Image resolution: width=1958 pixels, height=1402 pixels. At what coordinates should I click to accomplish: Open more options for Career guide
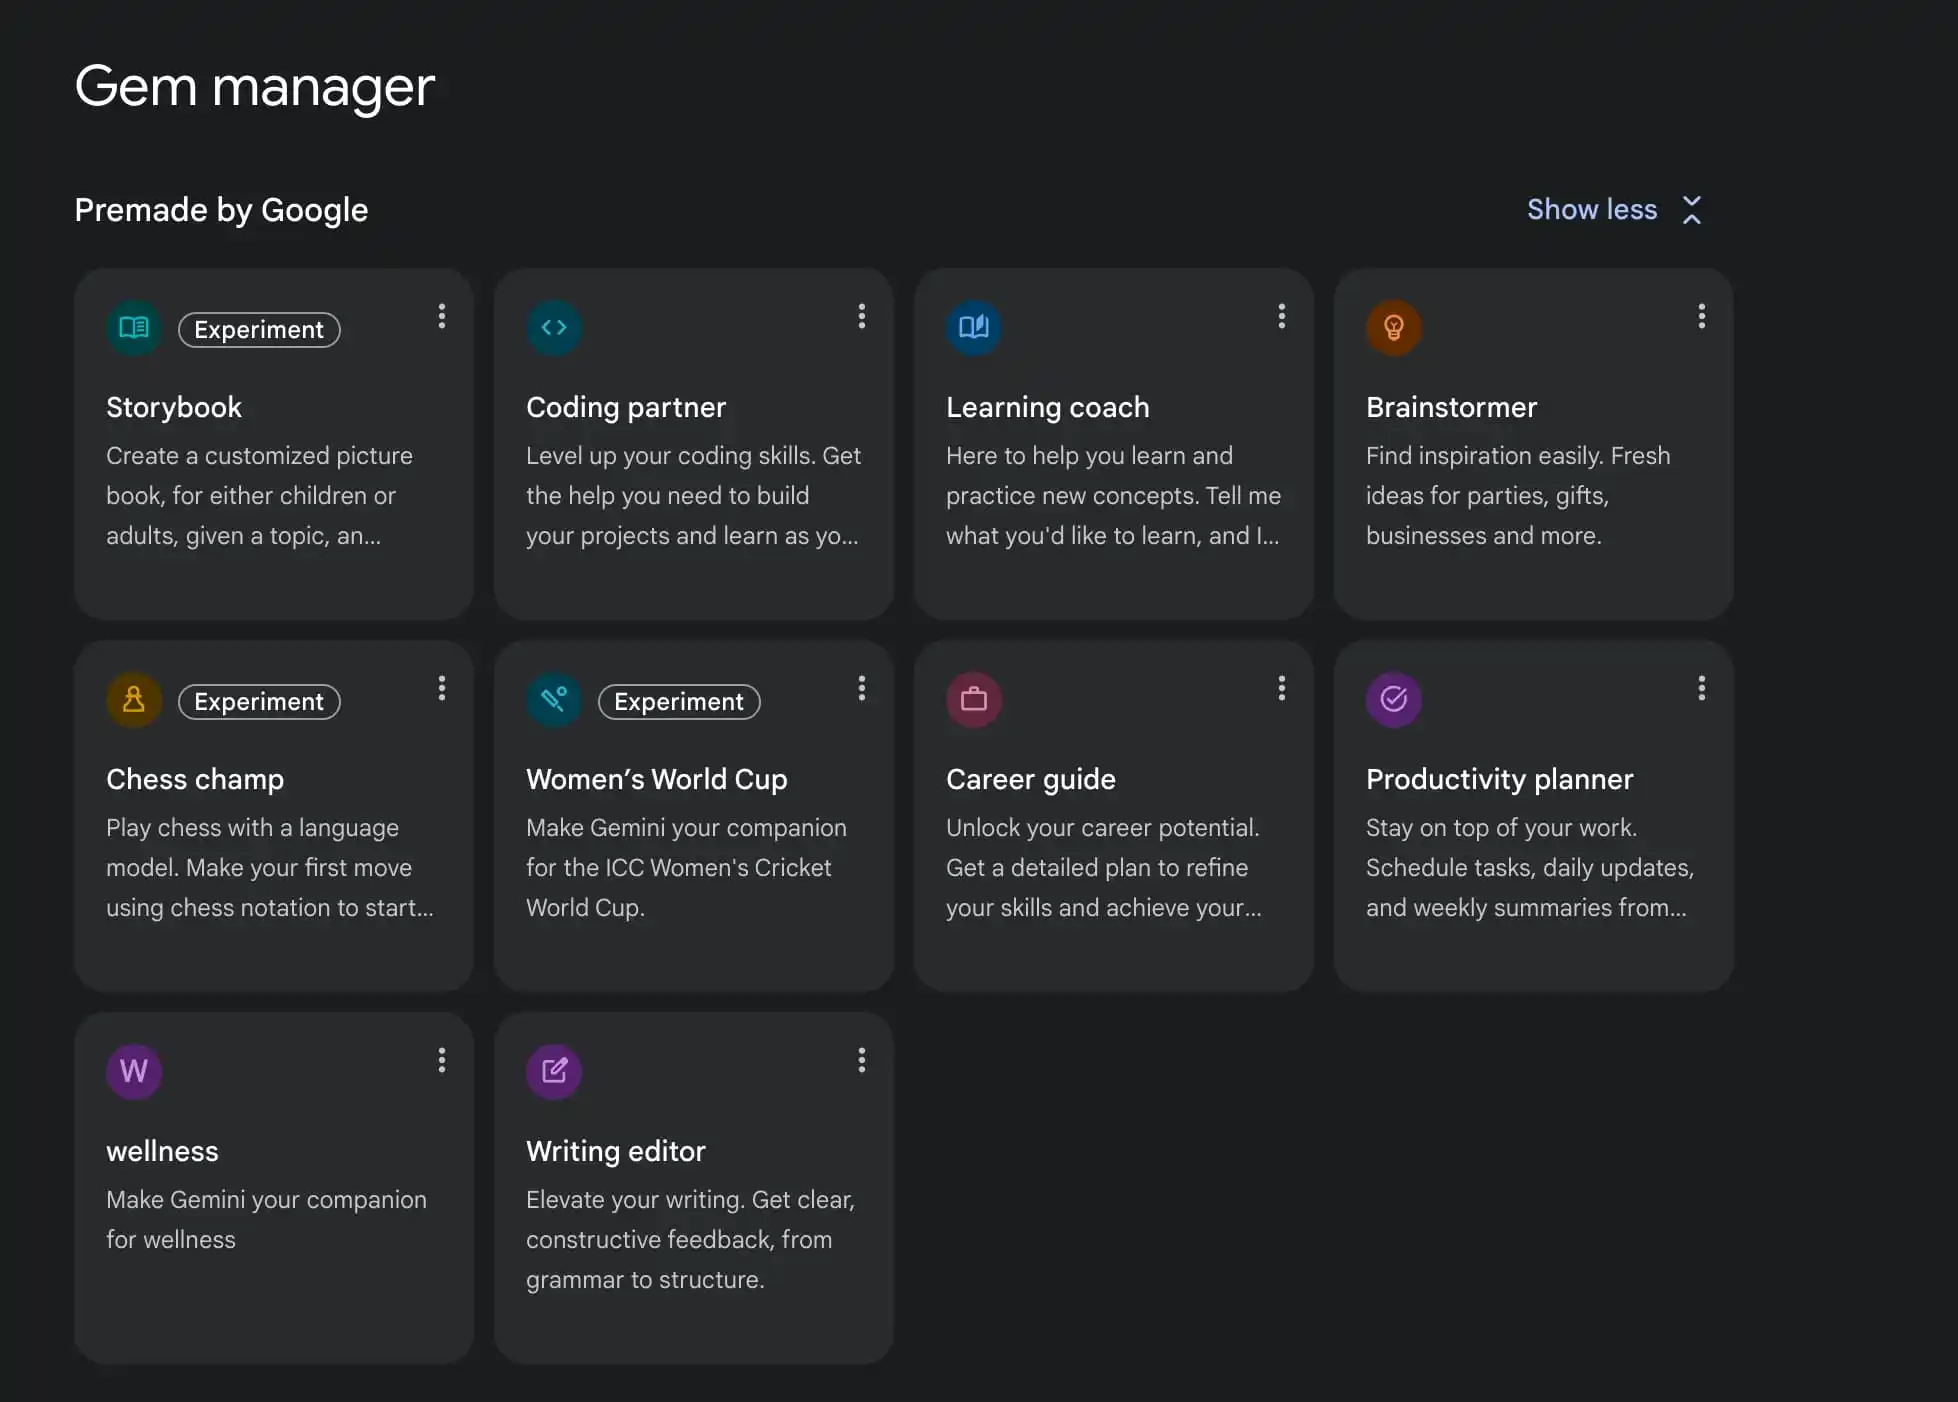tap(1281, 689)
